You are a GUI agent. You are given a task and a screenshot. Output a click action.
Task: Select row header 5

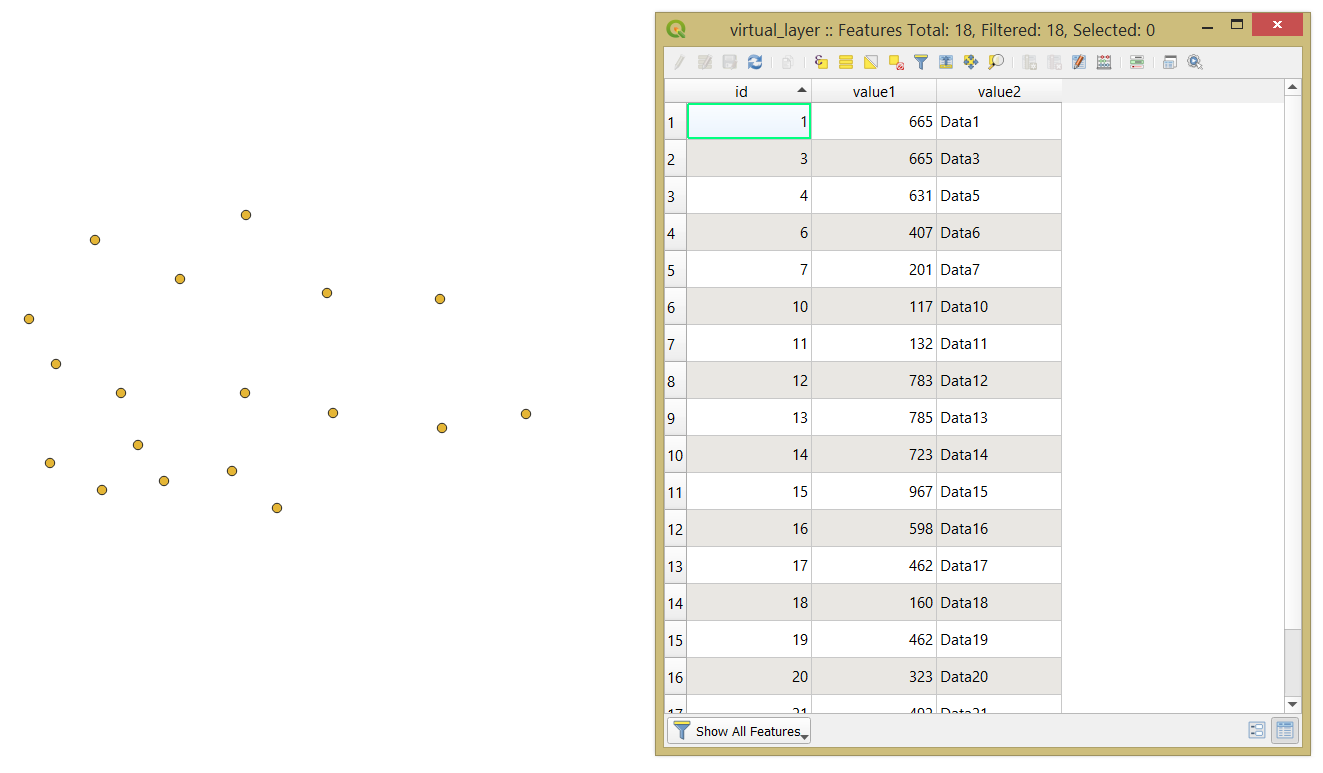point(675,270)
